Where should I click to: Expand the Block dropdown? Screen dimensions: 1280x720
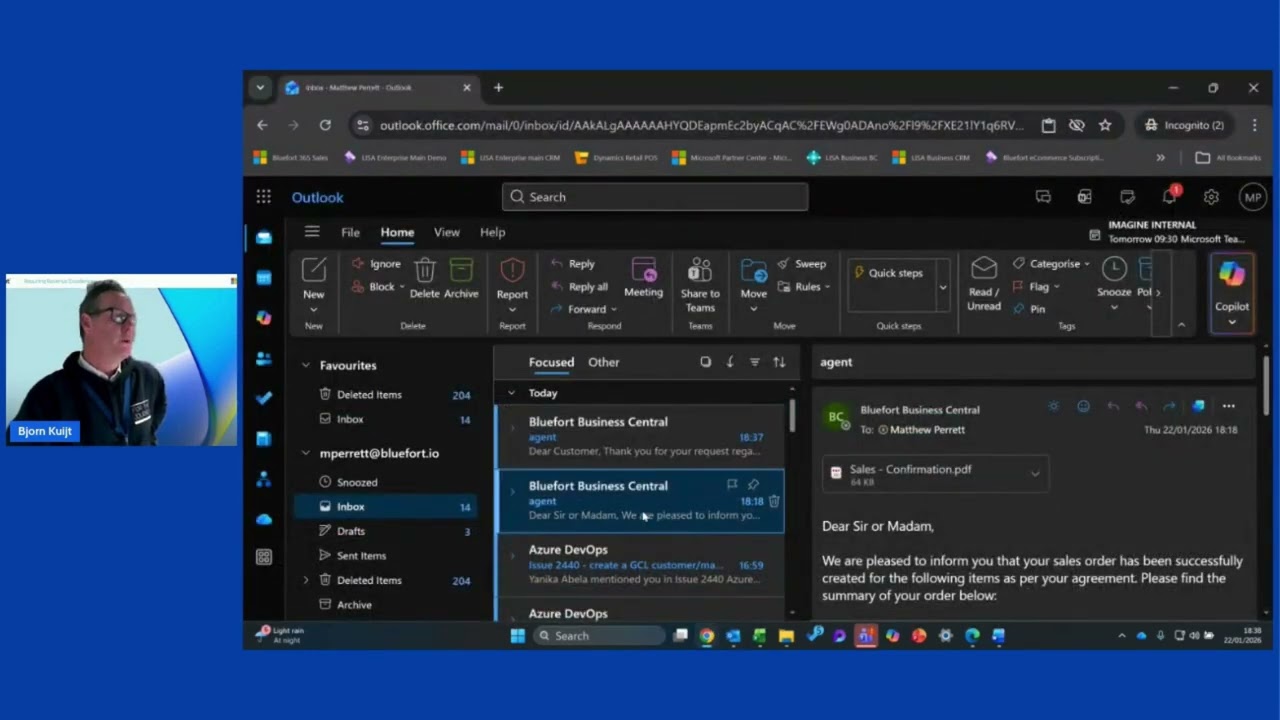point(402,287)
